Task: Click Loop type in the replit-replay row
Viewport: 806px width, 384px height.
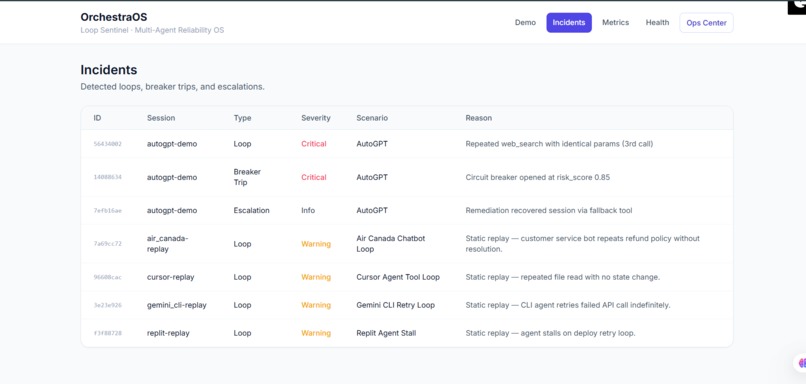Action: click(x=242, y=333)
